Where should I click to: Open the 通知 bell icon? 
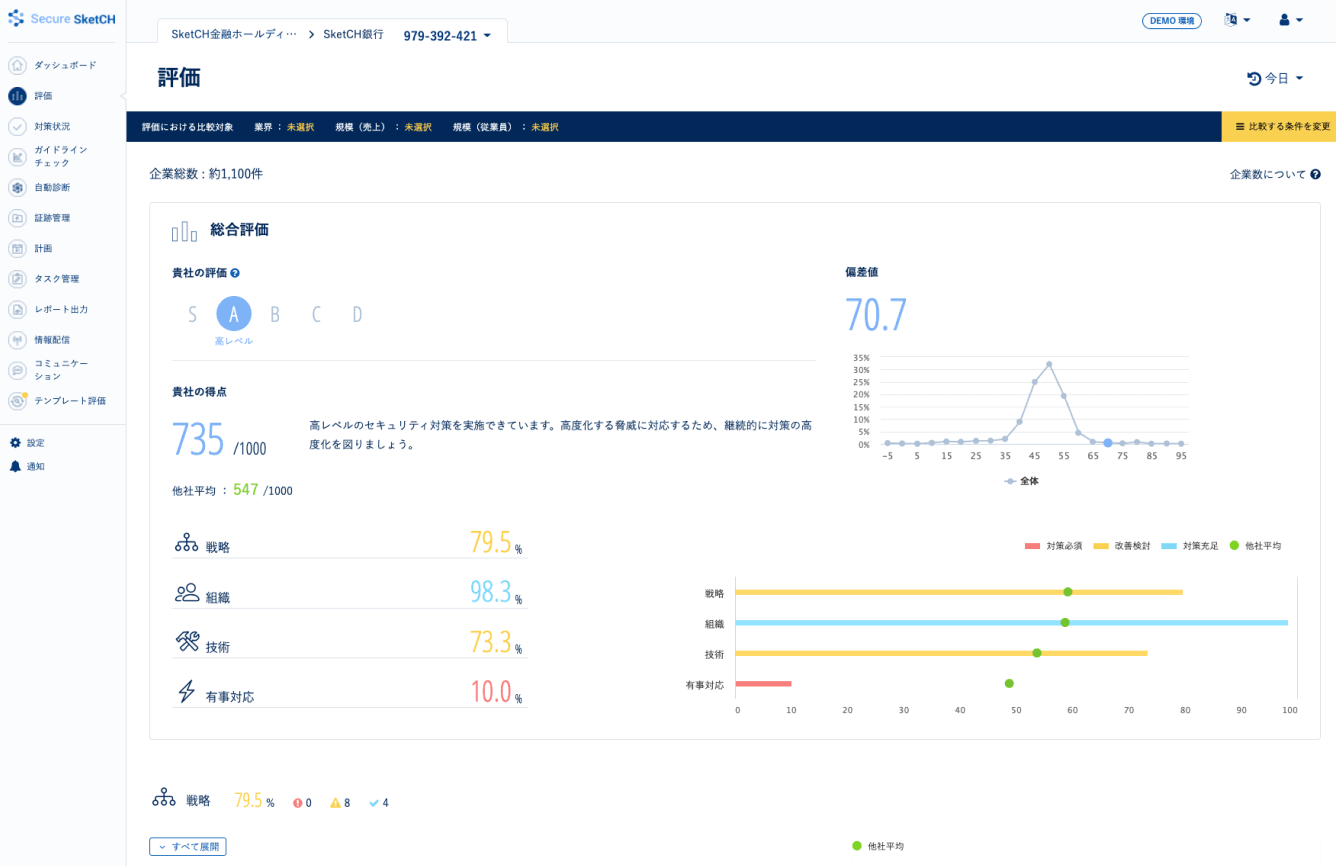[x=15, y=467]
